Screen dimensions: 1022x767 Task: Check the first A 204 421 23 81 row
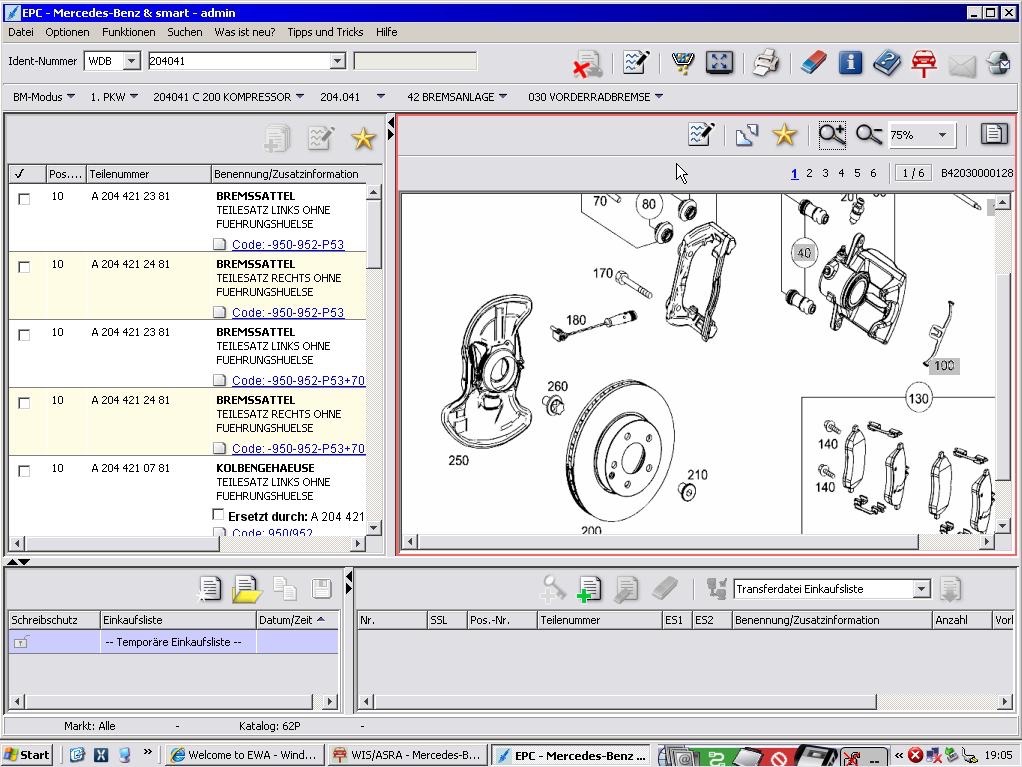pyautogui.click(x=24, y=199)
